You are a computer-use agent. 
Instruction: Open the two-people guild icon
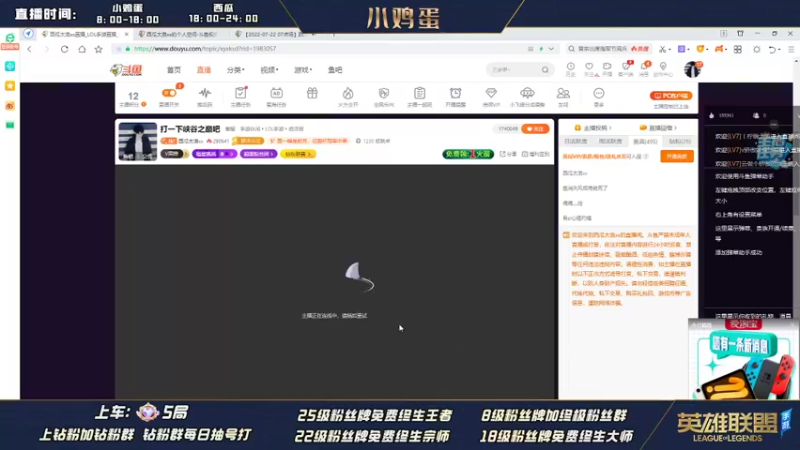tap(563, 93)
